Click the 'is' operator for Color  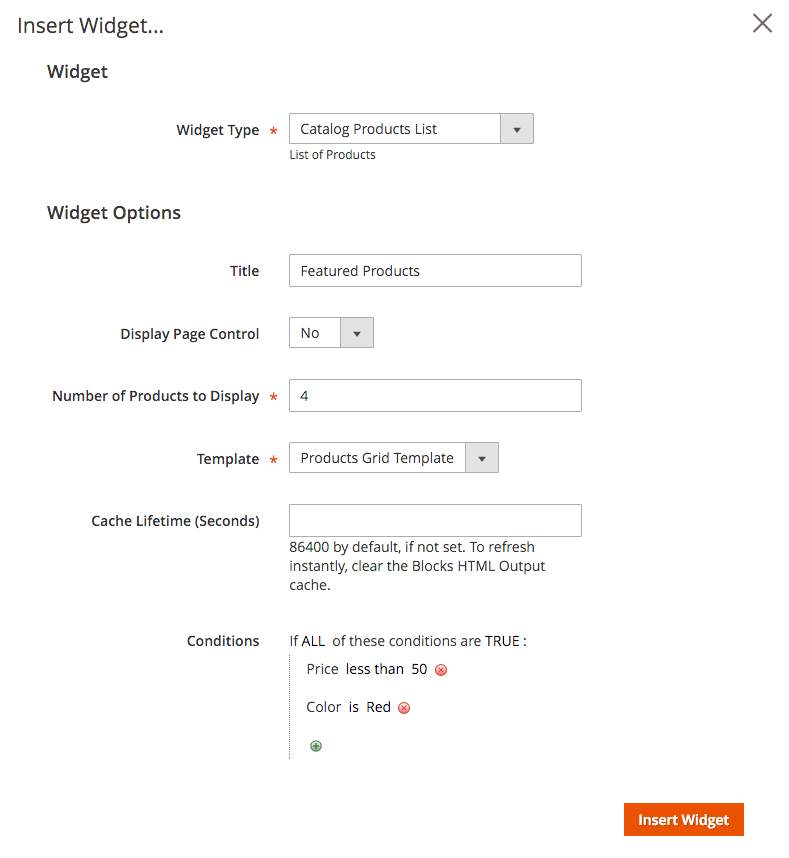(353, 707)
